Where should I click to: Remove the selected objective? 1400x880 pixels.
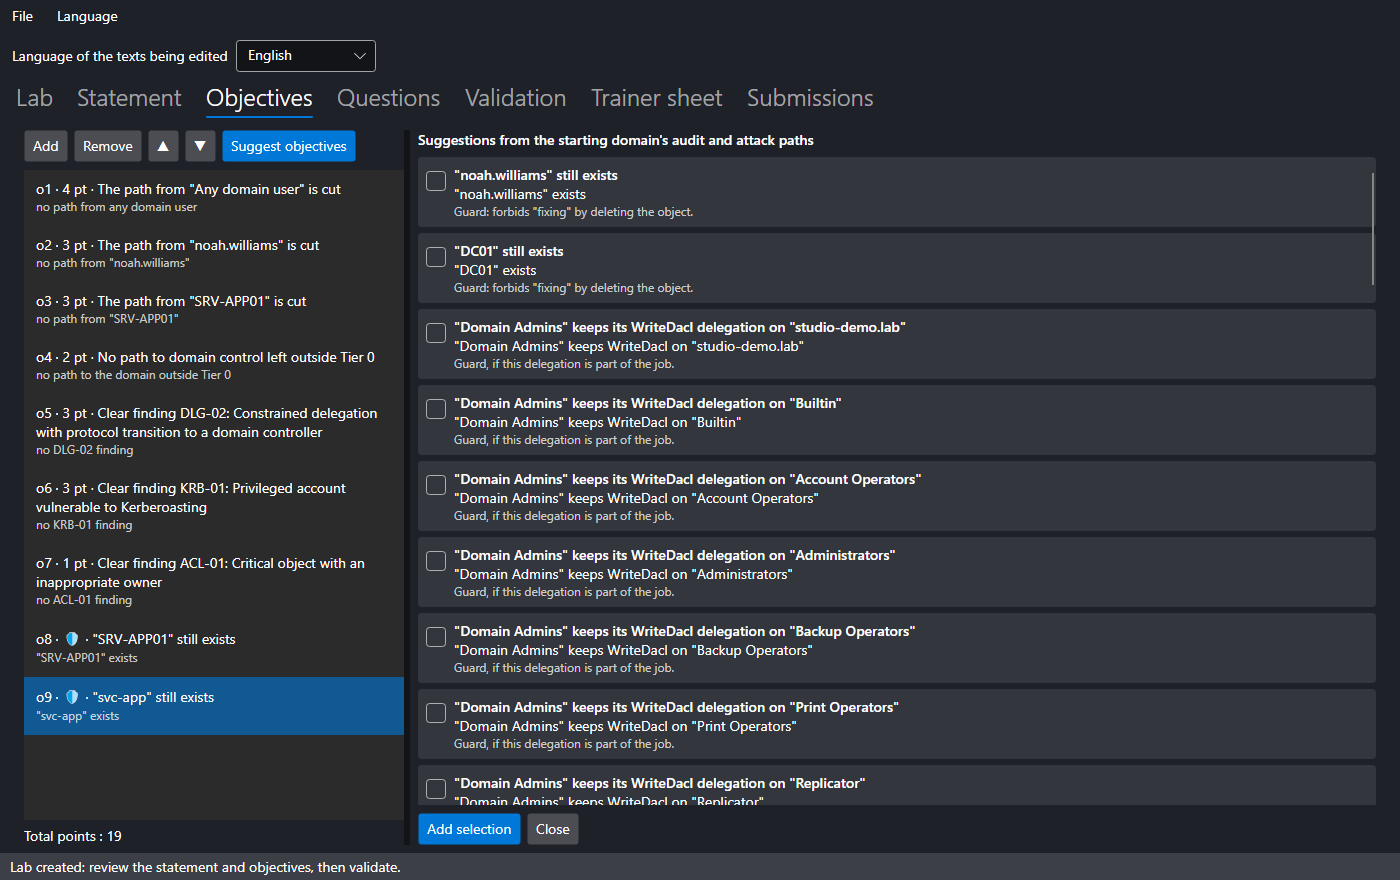(108, 146)
